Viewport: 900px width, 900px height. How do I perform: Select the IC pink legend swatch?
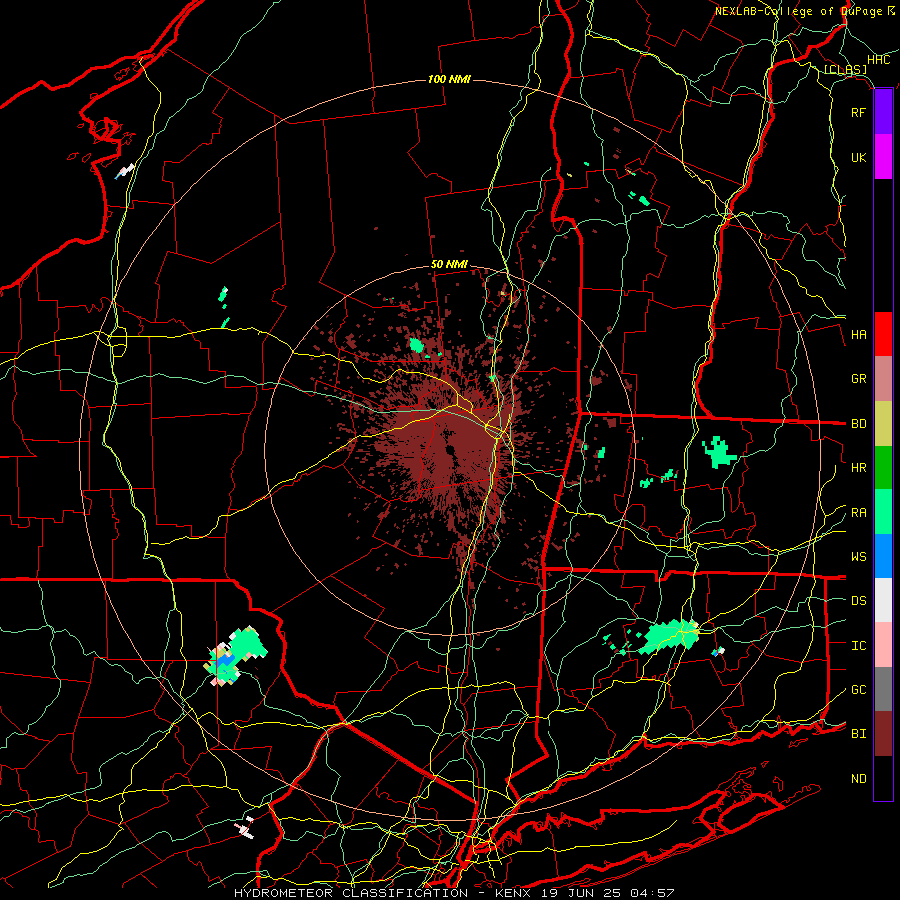tap(883, 645)
